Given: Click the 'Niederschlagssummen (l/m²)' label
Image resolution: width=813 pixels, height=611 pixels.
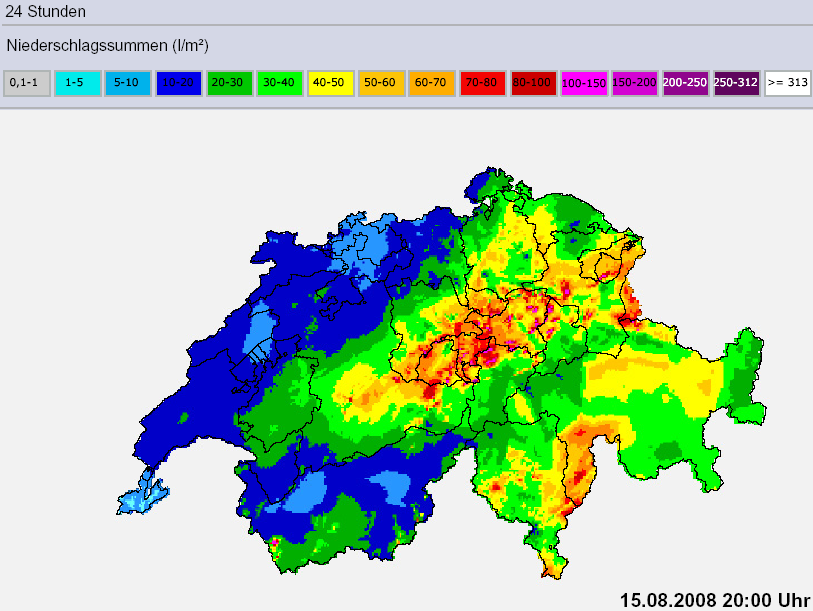Looking at the screenshot, I should [107, 46].
